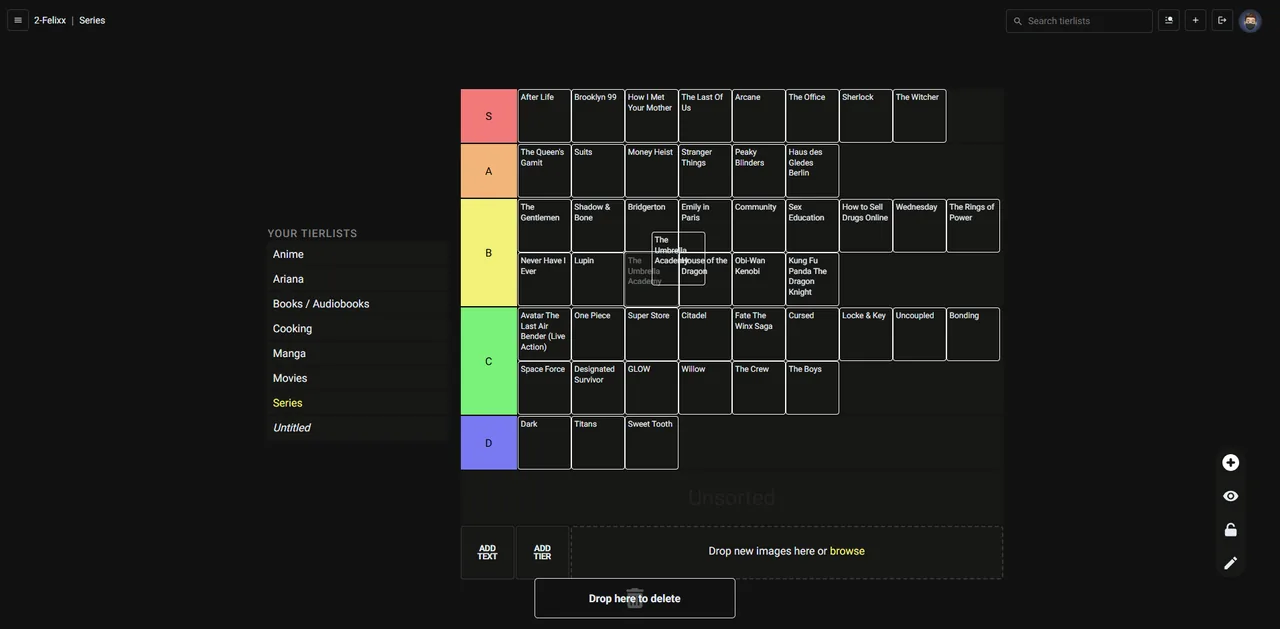Select the Wednesday card
This screenshot has width=1280, height=629.
(x=920, y=226)
